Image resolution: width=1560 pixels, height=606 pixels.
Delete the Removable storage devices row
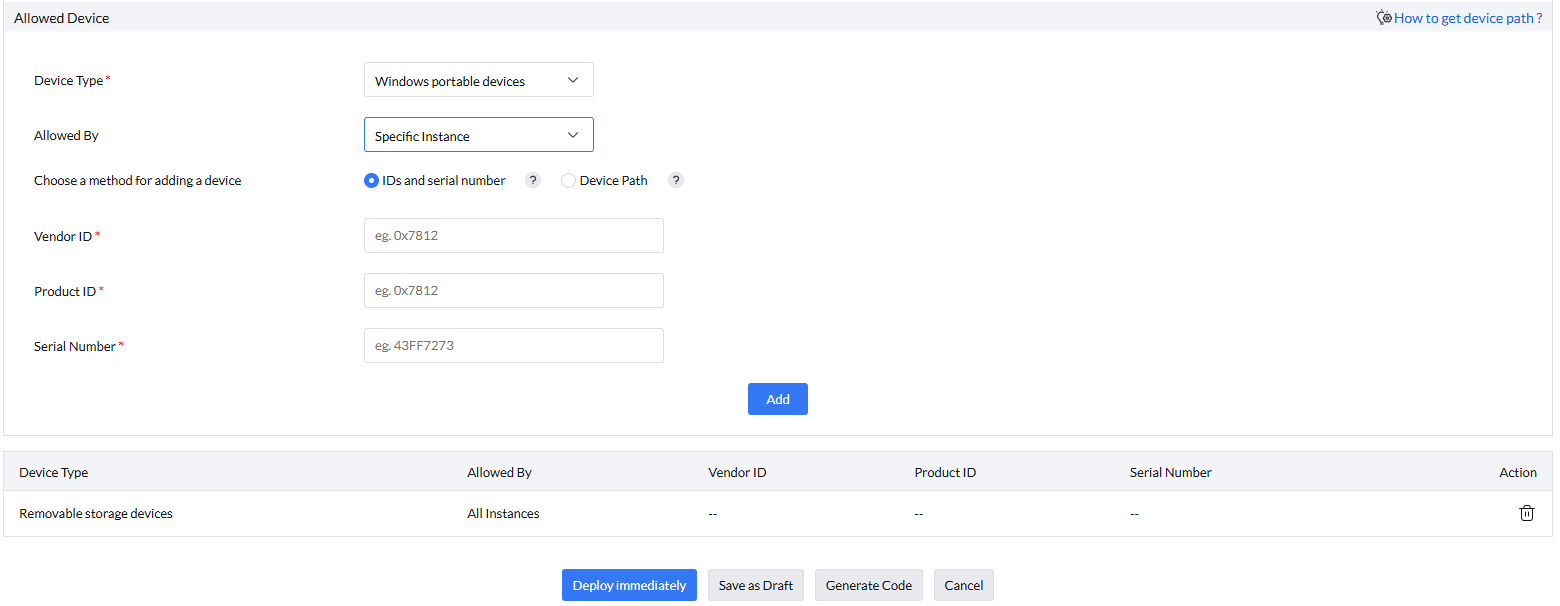pos(1526,513)
